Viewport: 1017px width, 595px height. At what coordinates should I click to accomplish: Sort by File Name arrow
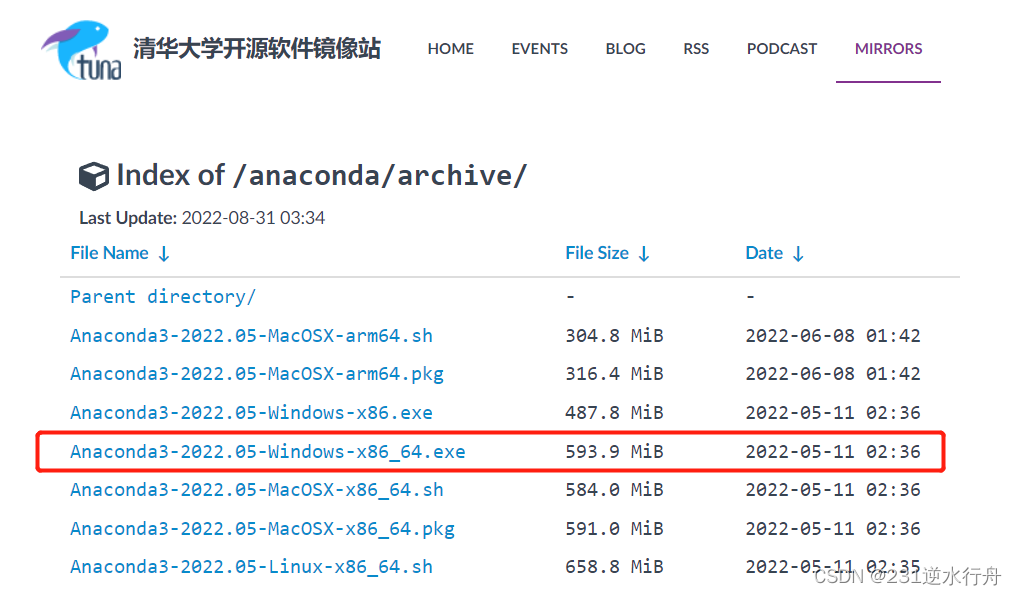(164, 254)
